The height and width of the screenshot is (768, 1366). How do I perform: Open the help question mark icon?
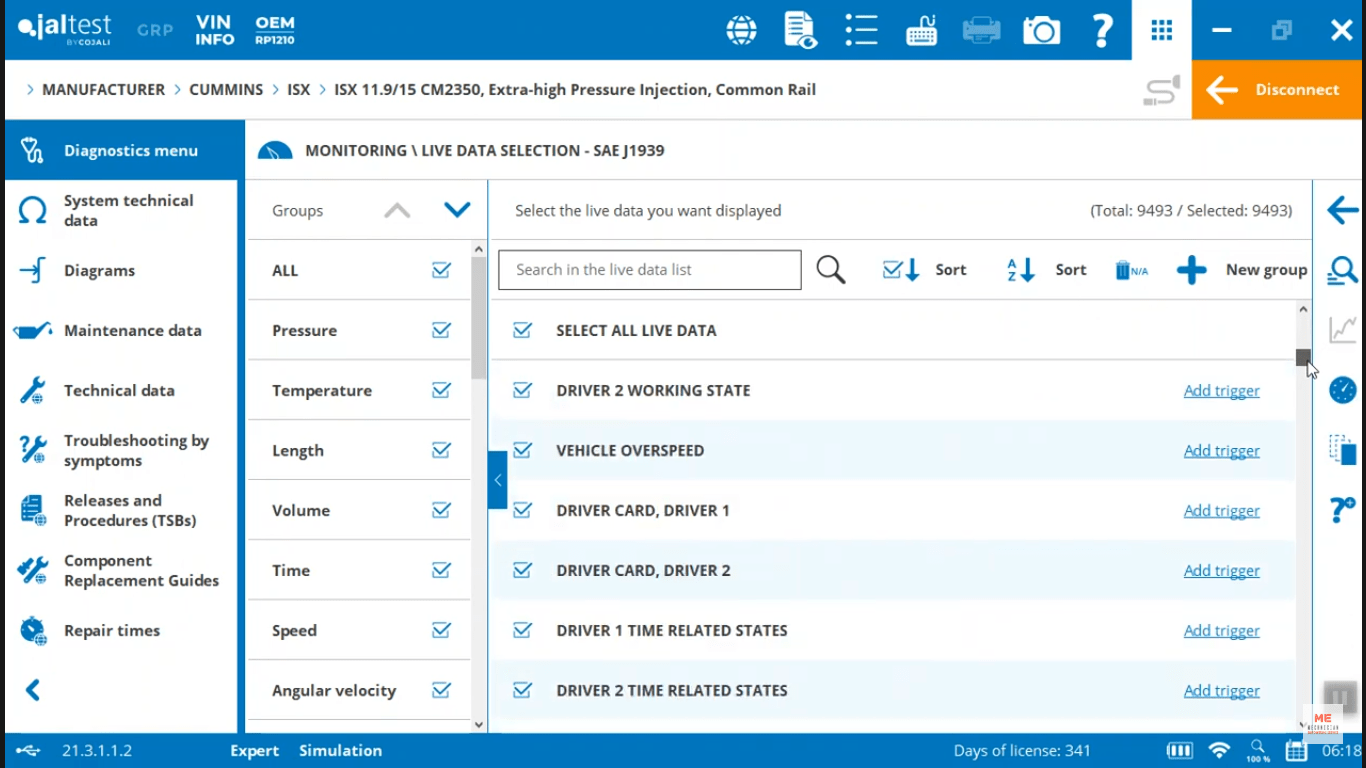pos(1101,31)
